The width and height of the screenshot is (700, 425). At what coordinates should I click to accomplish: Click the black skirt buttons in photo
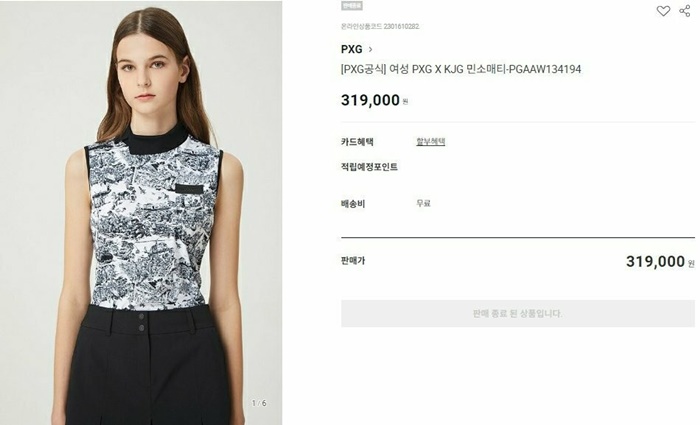(142, 322)
